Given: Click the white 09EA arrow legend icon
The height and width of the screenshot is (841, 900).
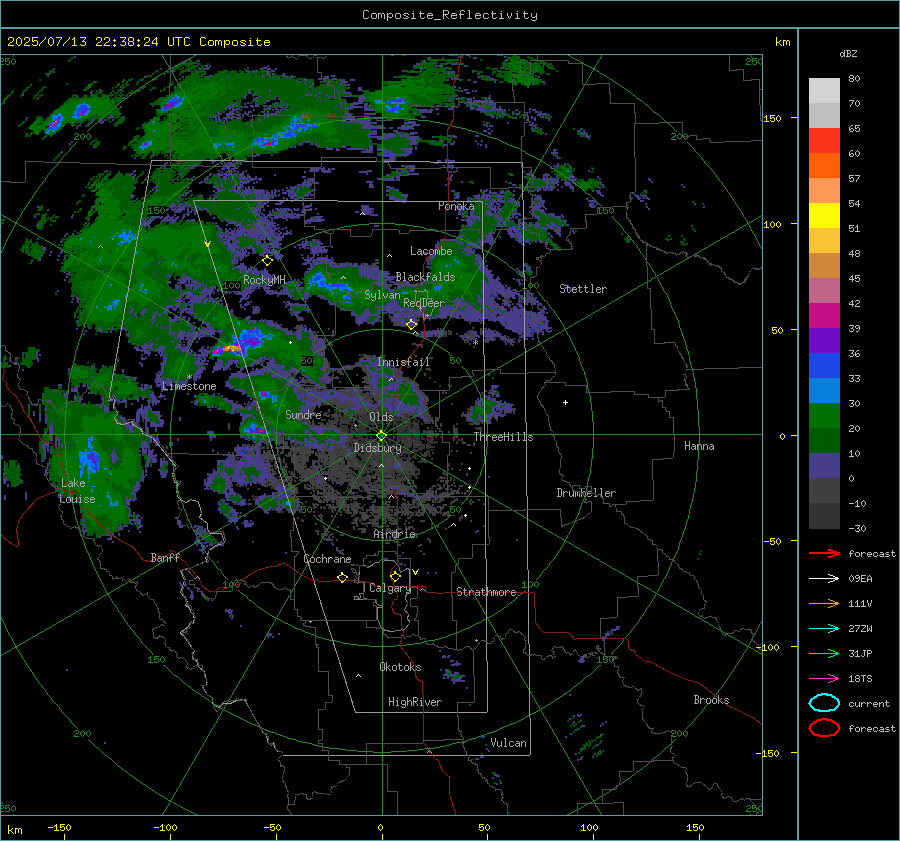Looking at the screenshot, I should pos(824,578).
